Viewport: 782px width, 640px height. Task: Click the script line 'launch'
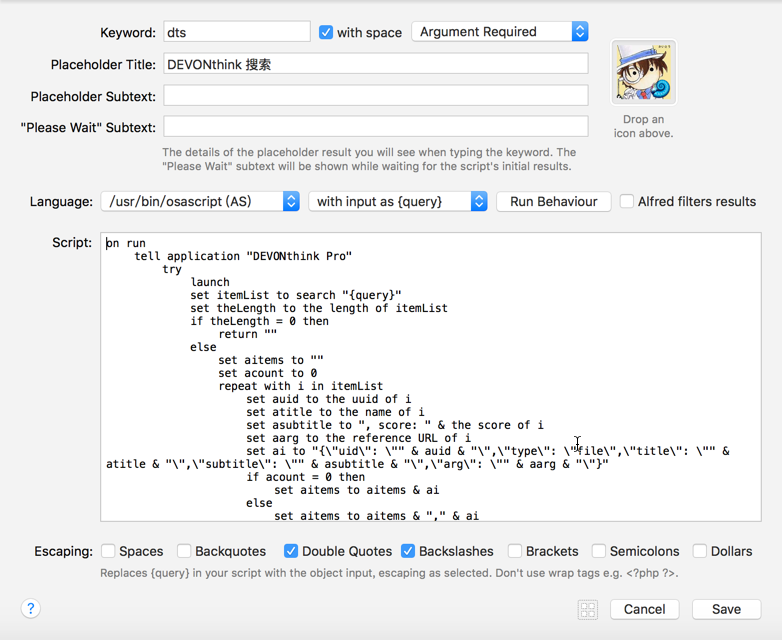click(210, 282)
